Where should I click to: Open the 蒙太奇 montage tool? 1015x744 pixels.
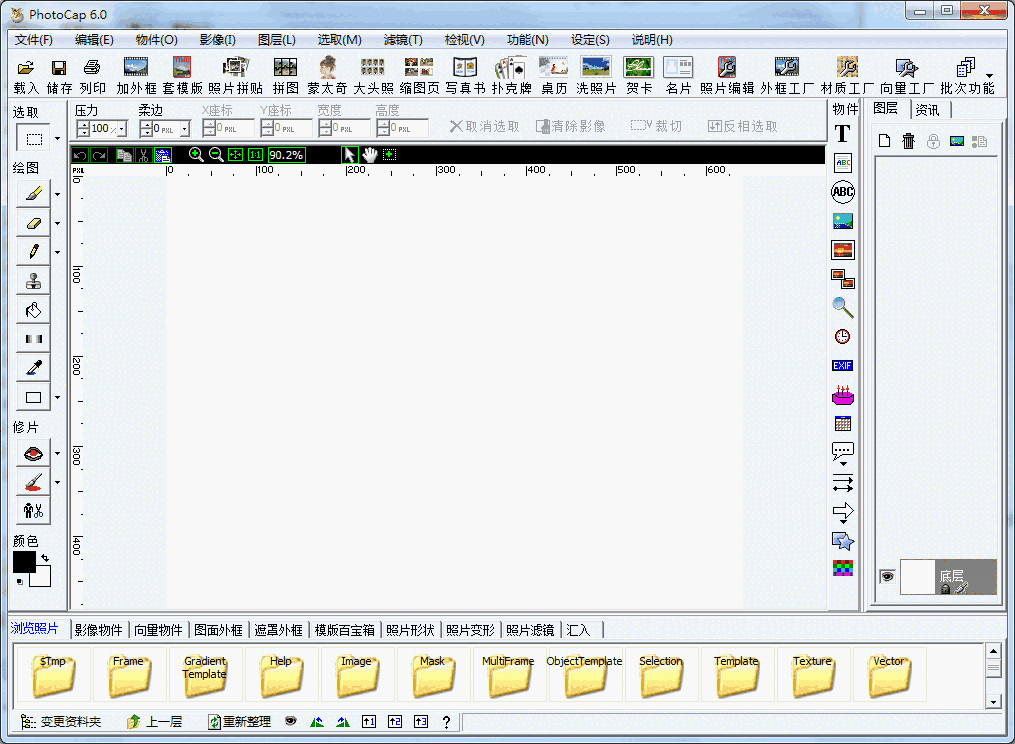pos(328,74)
